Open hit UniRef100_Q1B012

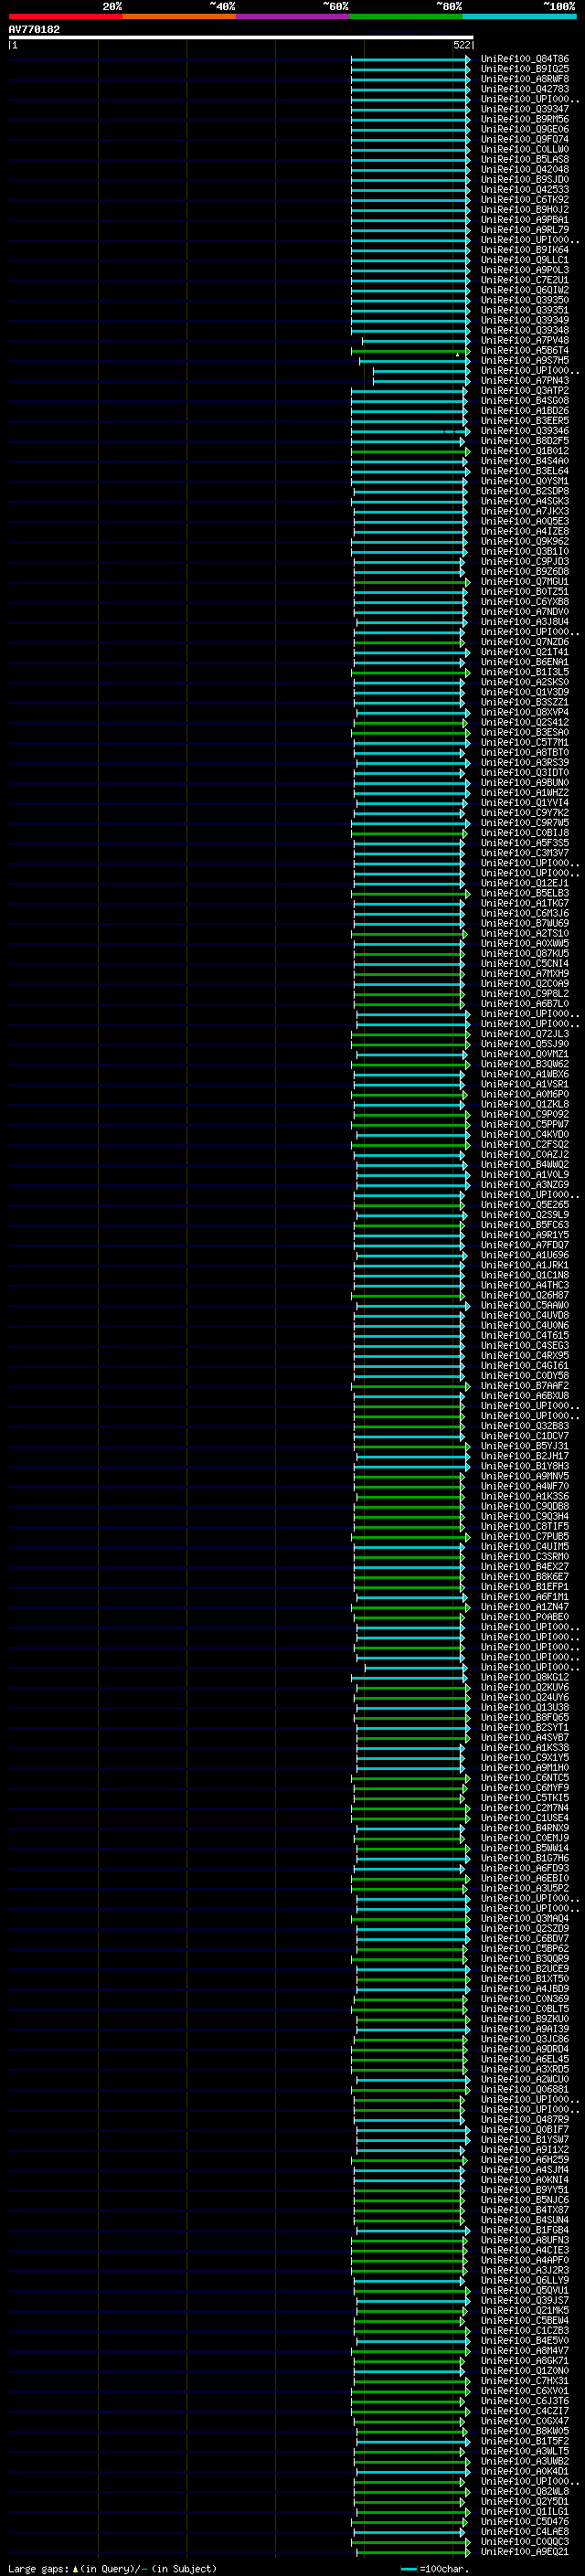(525, 451)
